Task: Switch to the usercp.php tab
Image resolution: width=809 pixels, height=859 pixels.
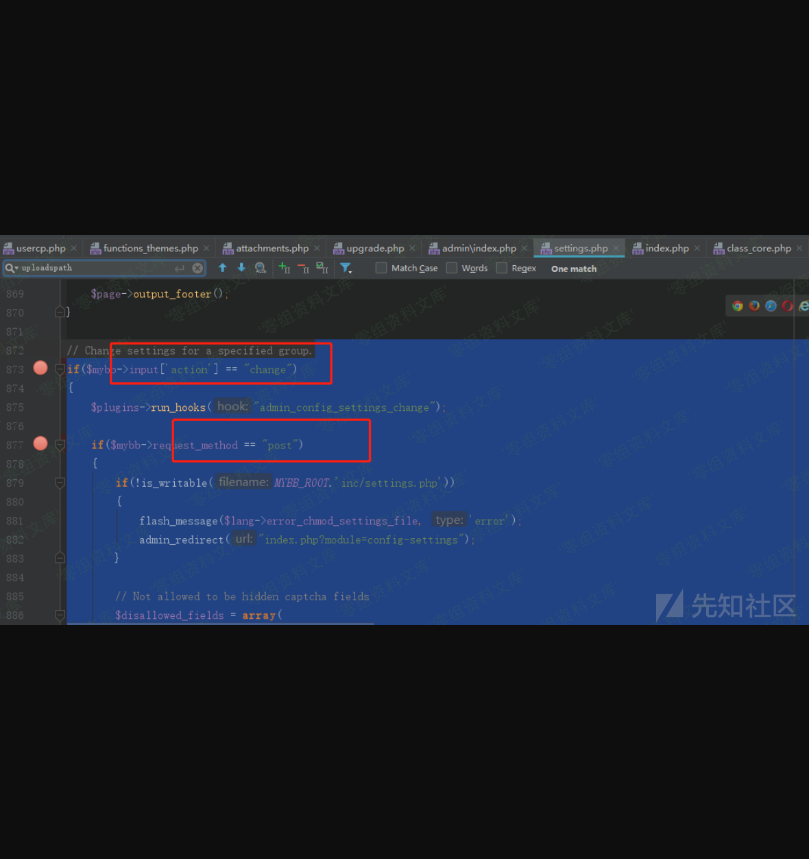Action: (x=40, y=248)
